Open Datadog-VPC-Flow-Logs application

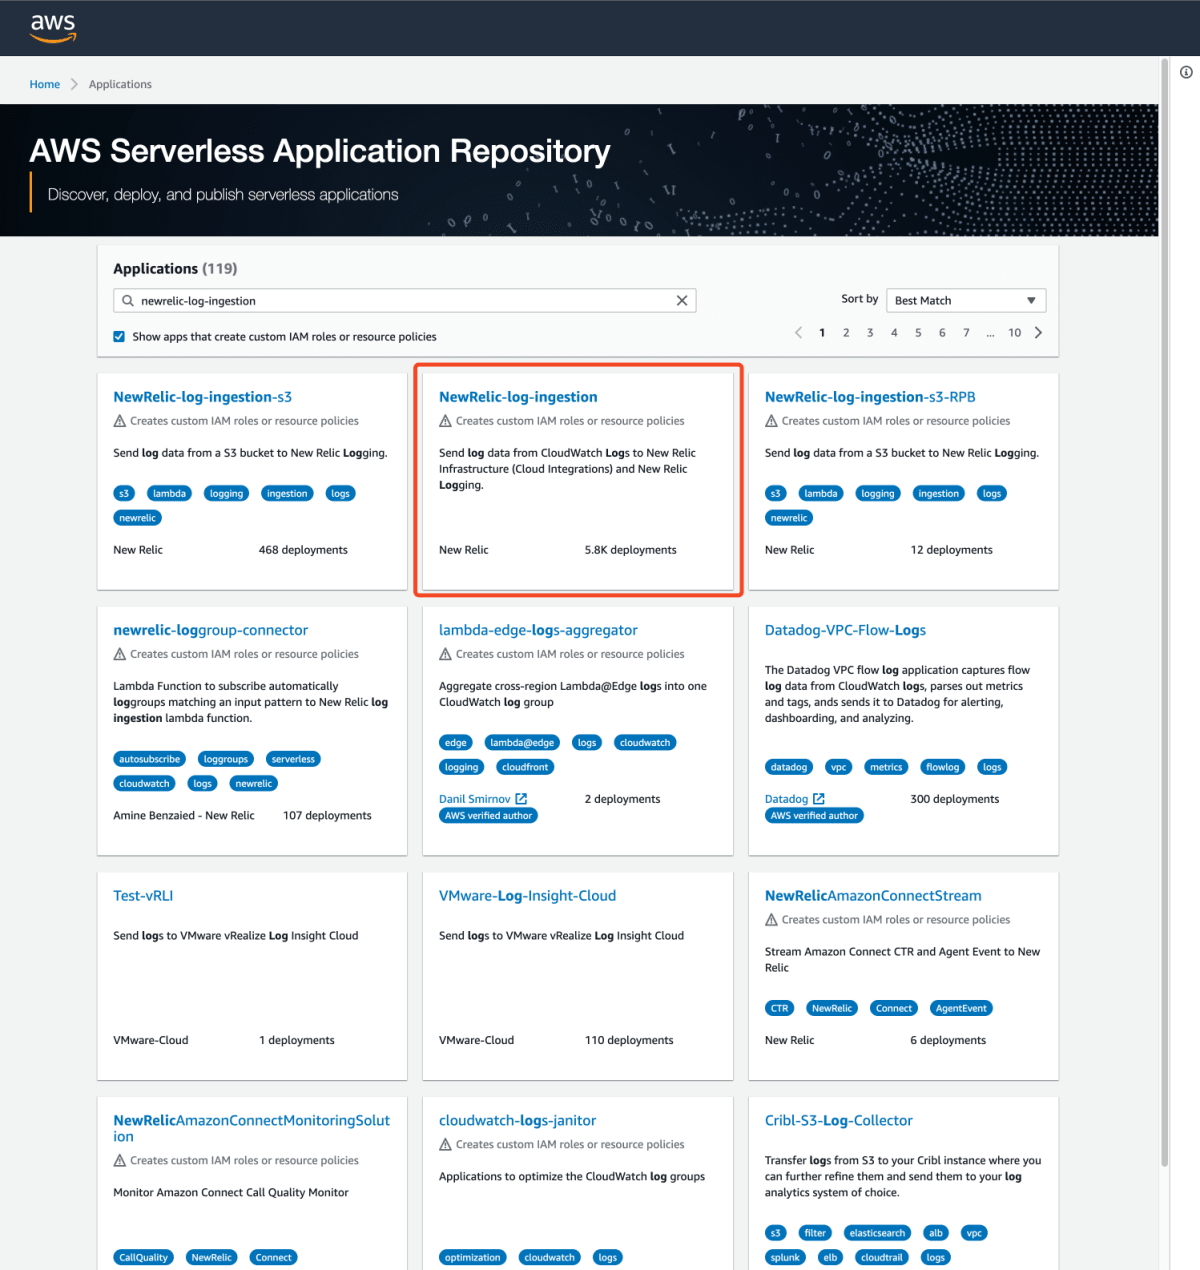coord(845,630)
